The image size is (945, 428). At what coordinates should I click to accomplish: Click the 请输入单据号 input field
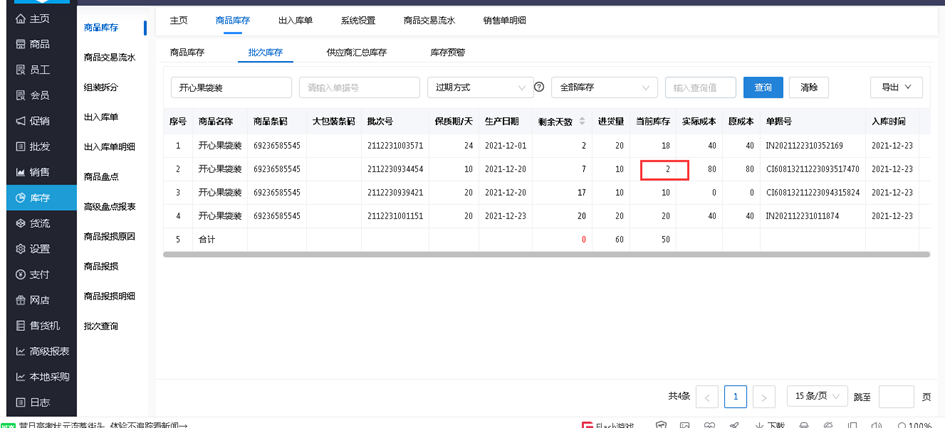coord(359,88)
